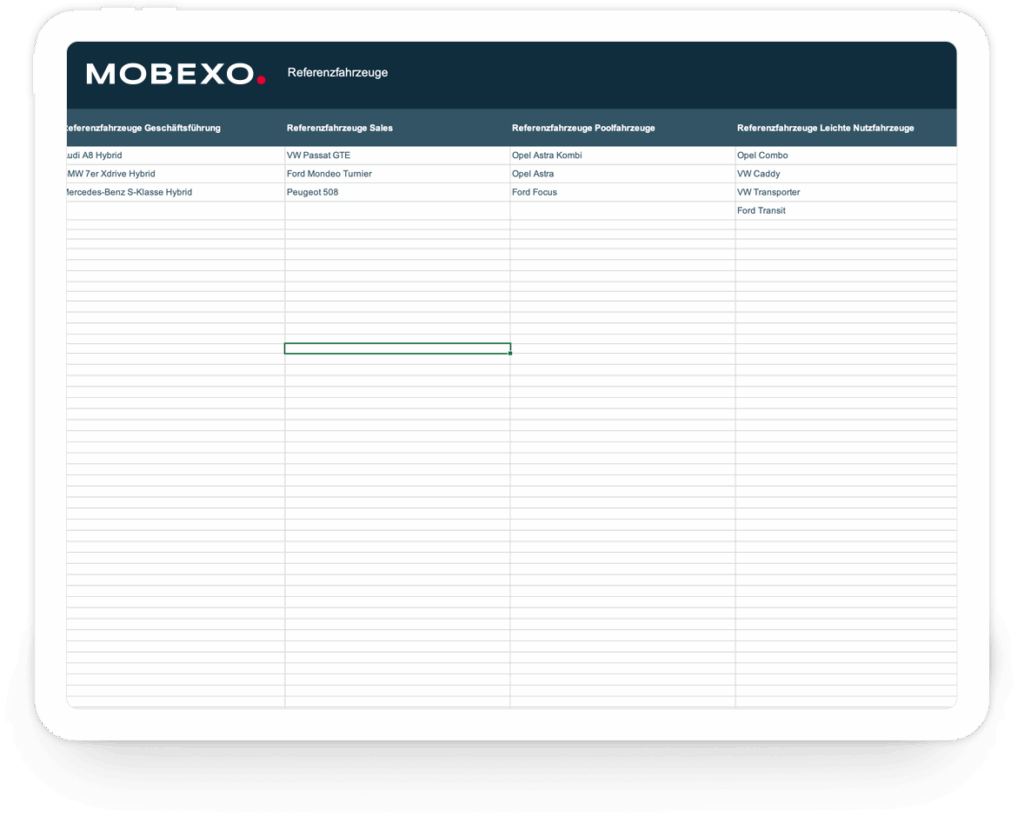Select the VW Transporter cell

[x=768, y=192]
